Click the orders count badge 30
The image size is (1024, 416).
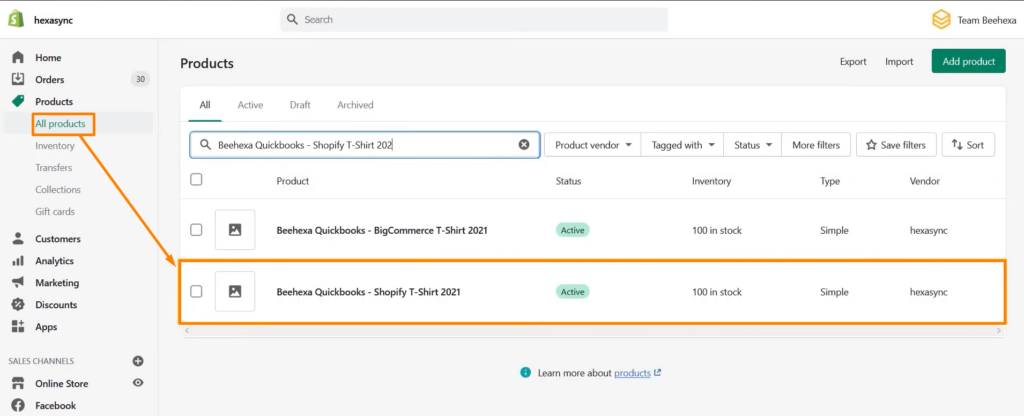click(140, 80)
